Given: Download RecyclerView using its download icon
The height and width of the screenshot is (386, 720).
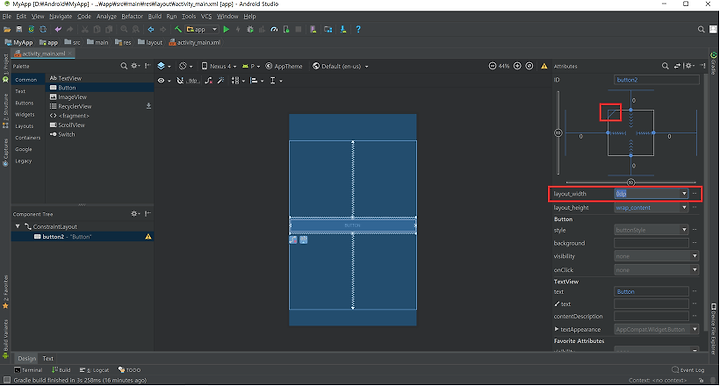Looking at the screenshot, I should [148, 106].
